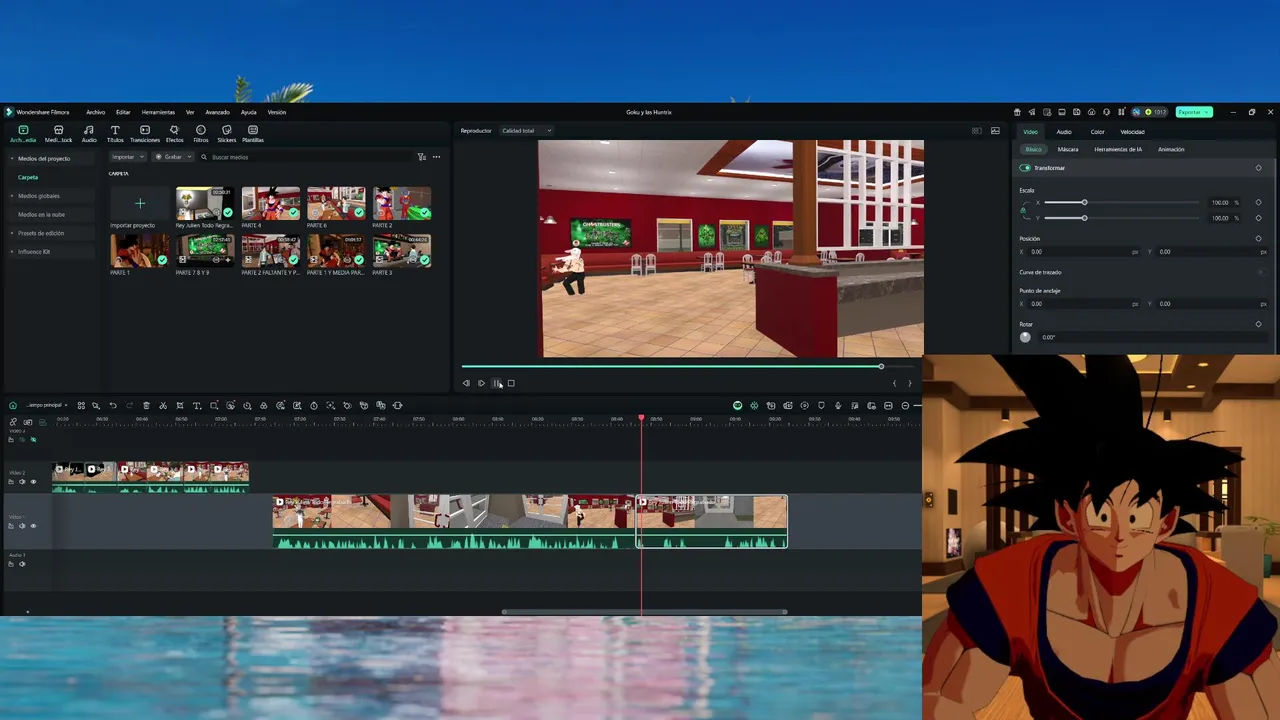
Task: Select the Archivos media icon
Action: [23, 133]
